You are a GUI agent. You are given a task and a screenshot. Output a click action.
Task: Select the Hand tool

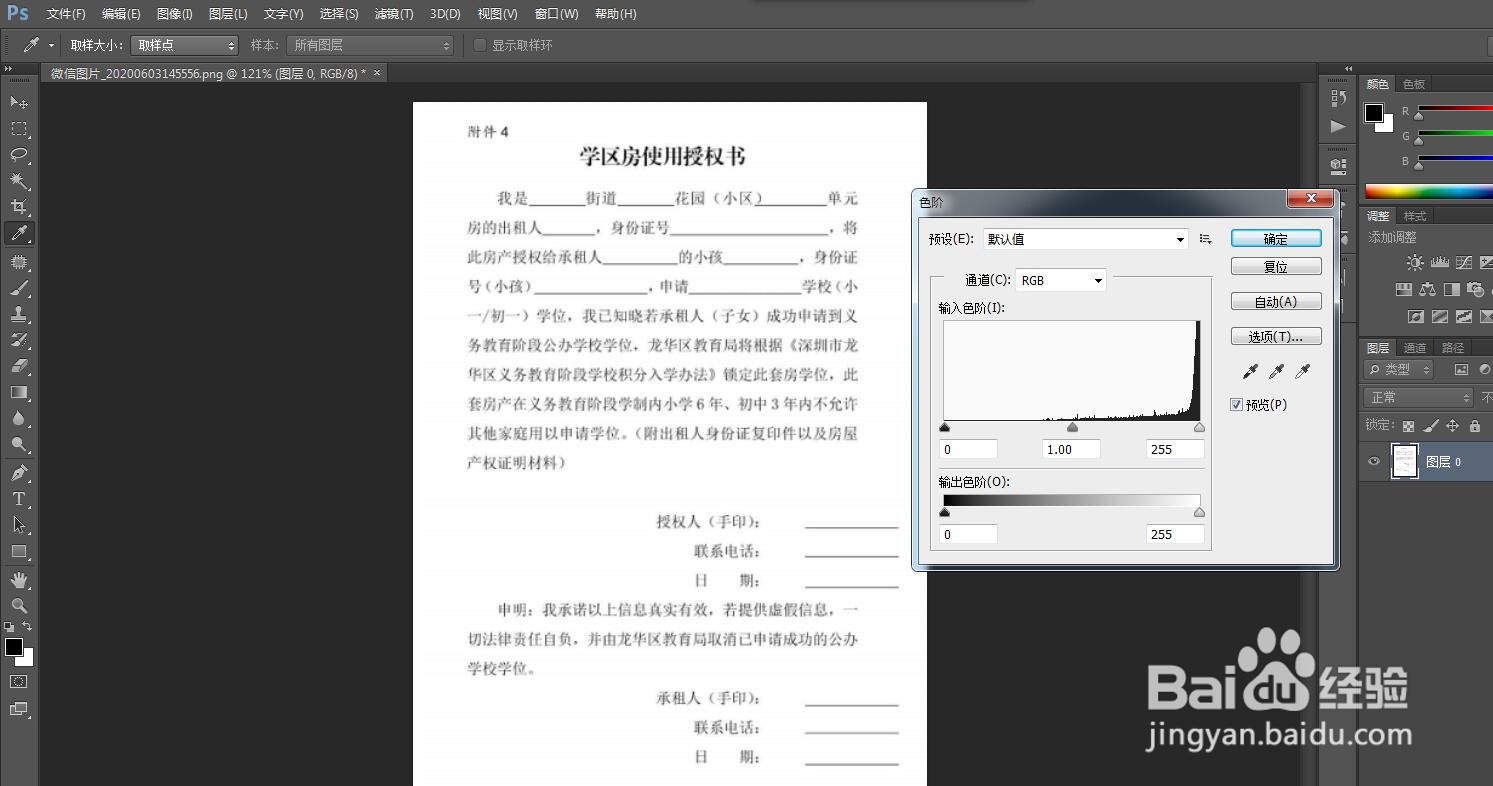coord(18,579)
